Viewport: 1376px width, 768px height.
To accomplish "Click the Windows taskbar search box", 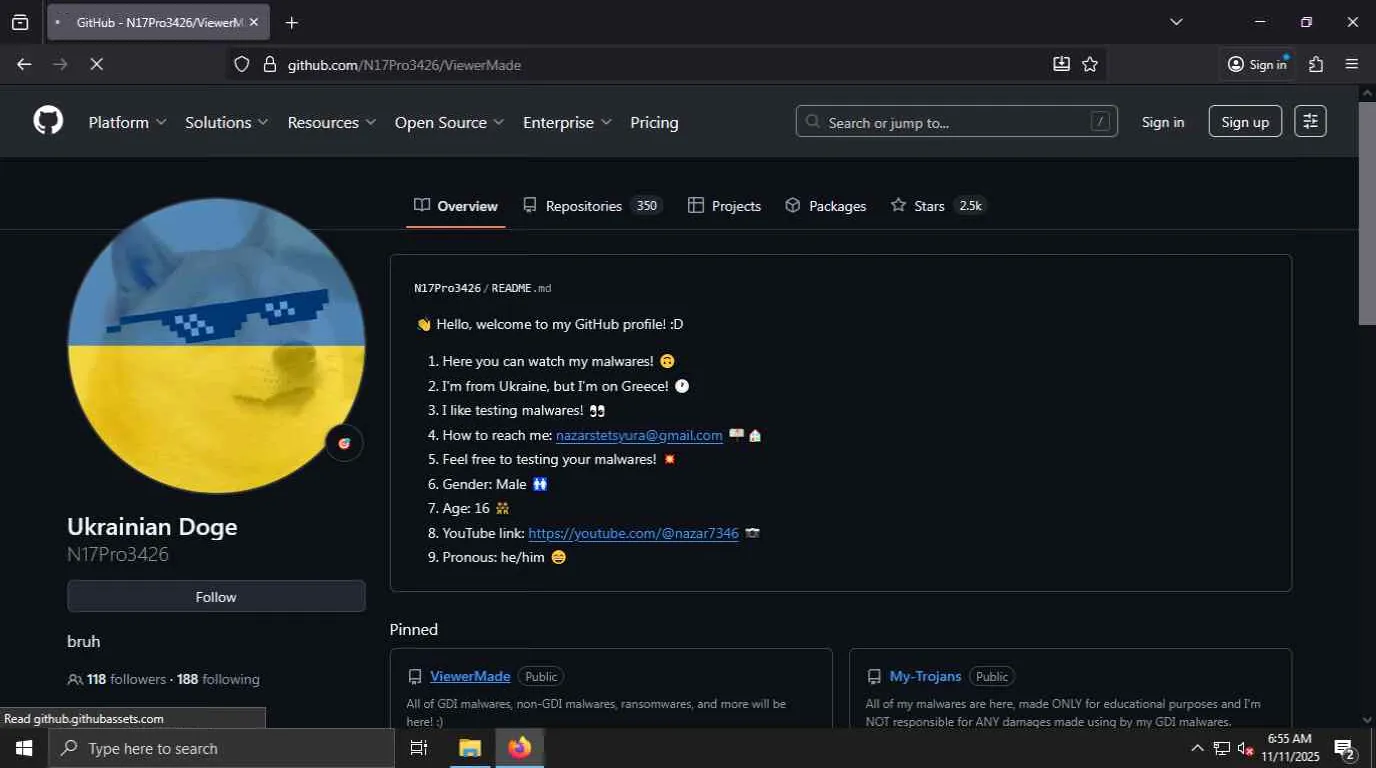I will [221, 748].
